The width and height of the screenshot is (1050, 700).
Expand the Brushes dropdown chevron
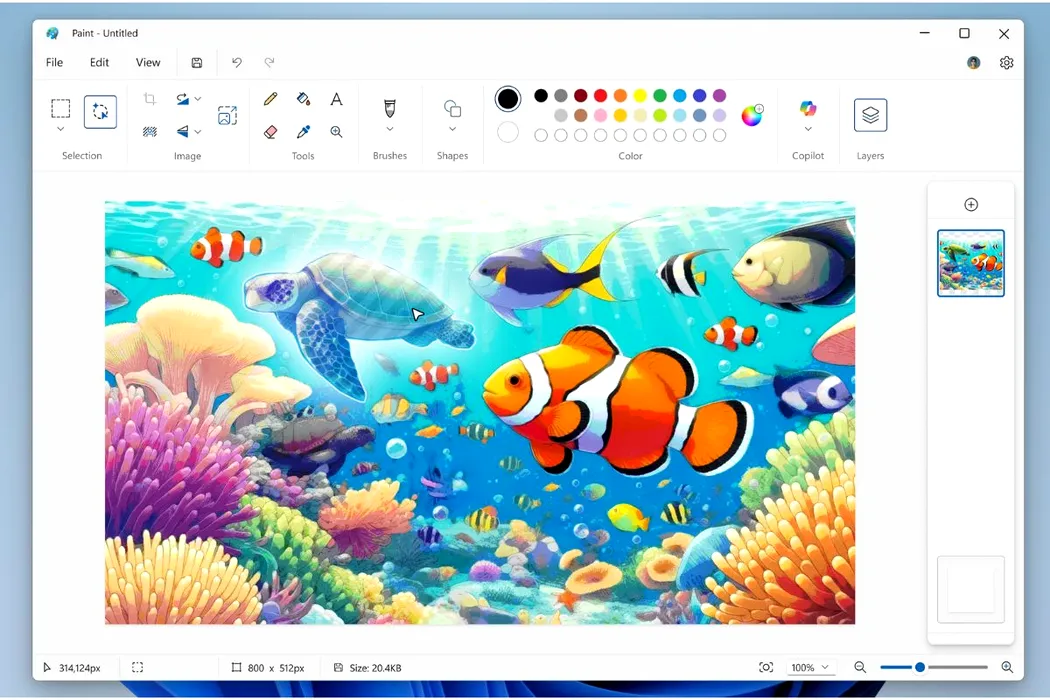390,129
